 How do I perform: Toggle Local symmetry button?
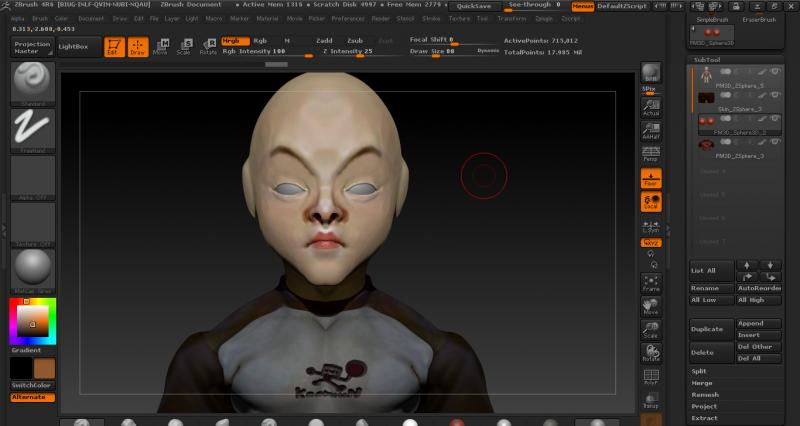[x=651, y=202]
